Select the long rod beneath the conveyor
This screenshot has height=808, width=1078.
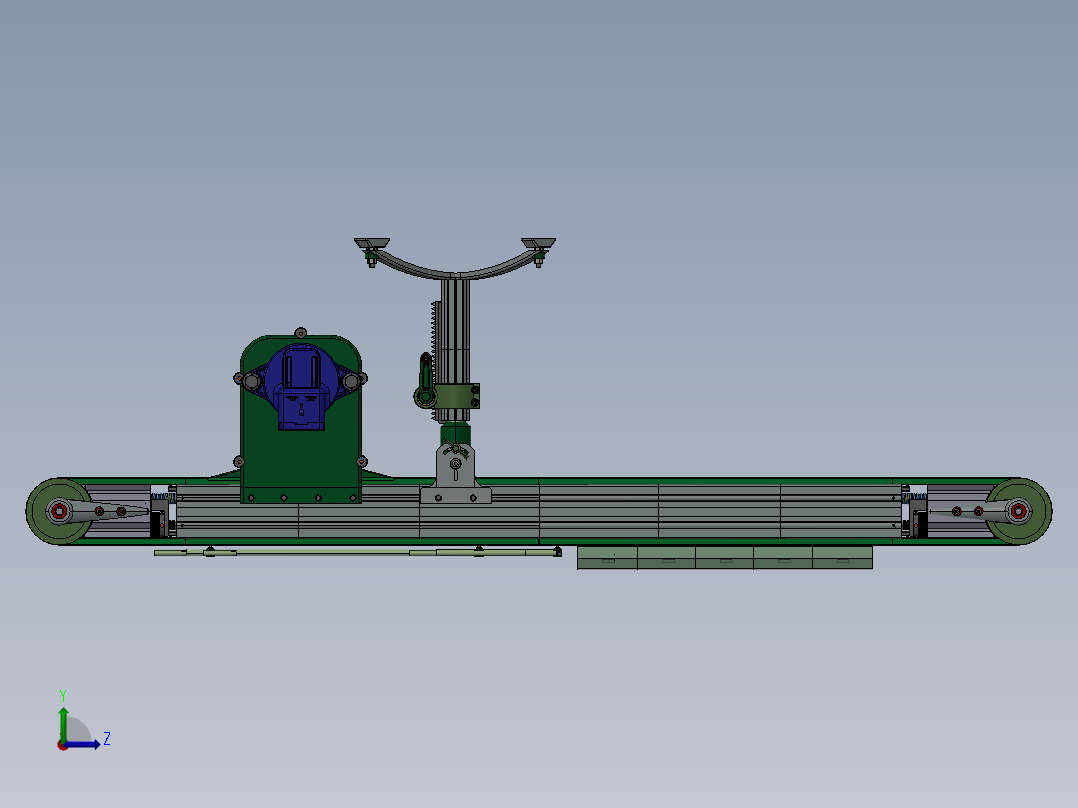tap(358, 552)
